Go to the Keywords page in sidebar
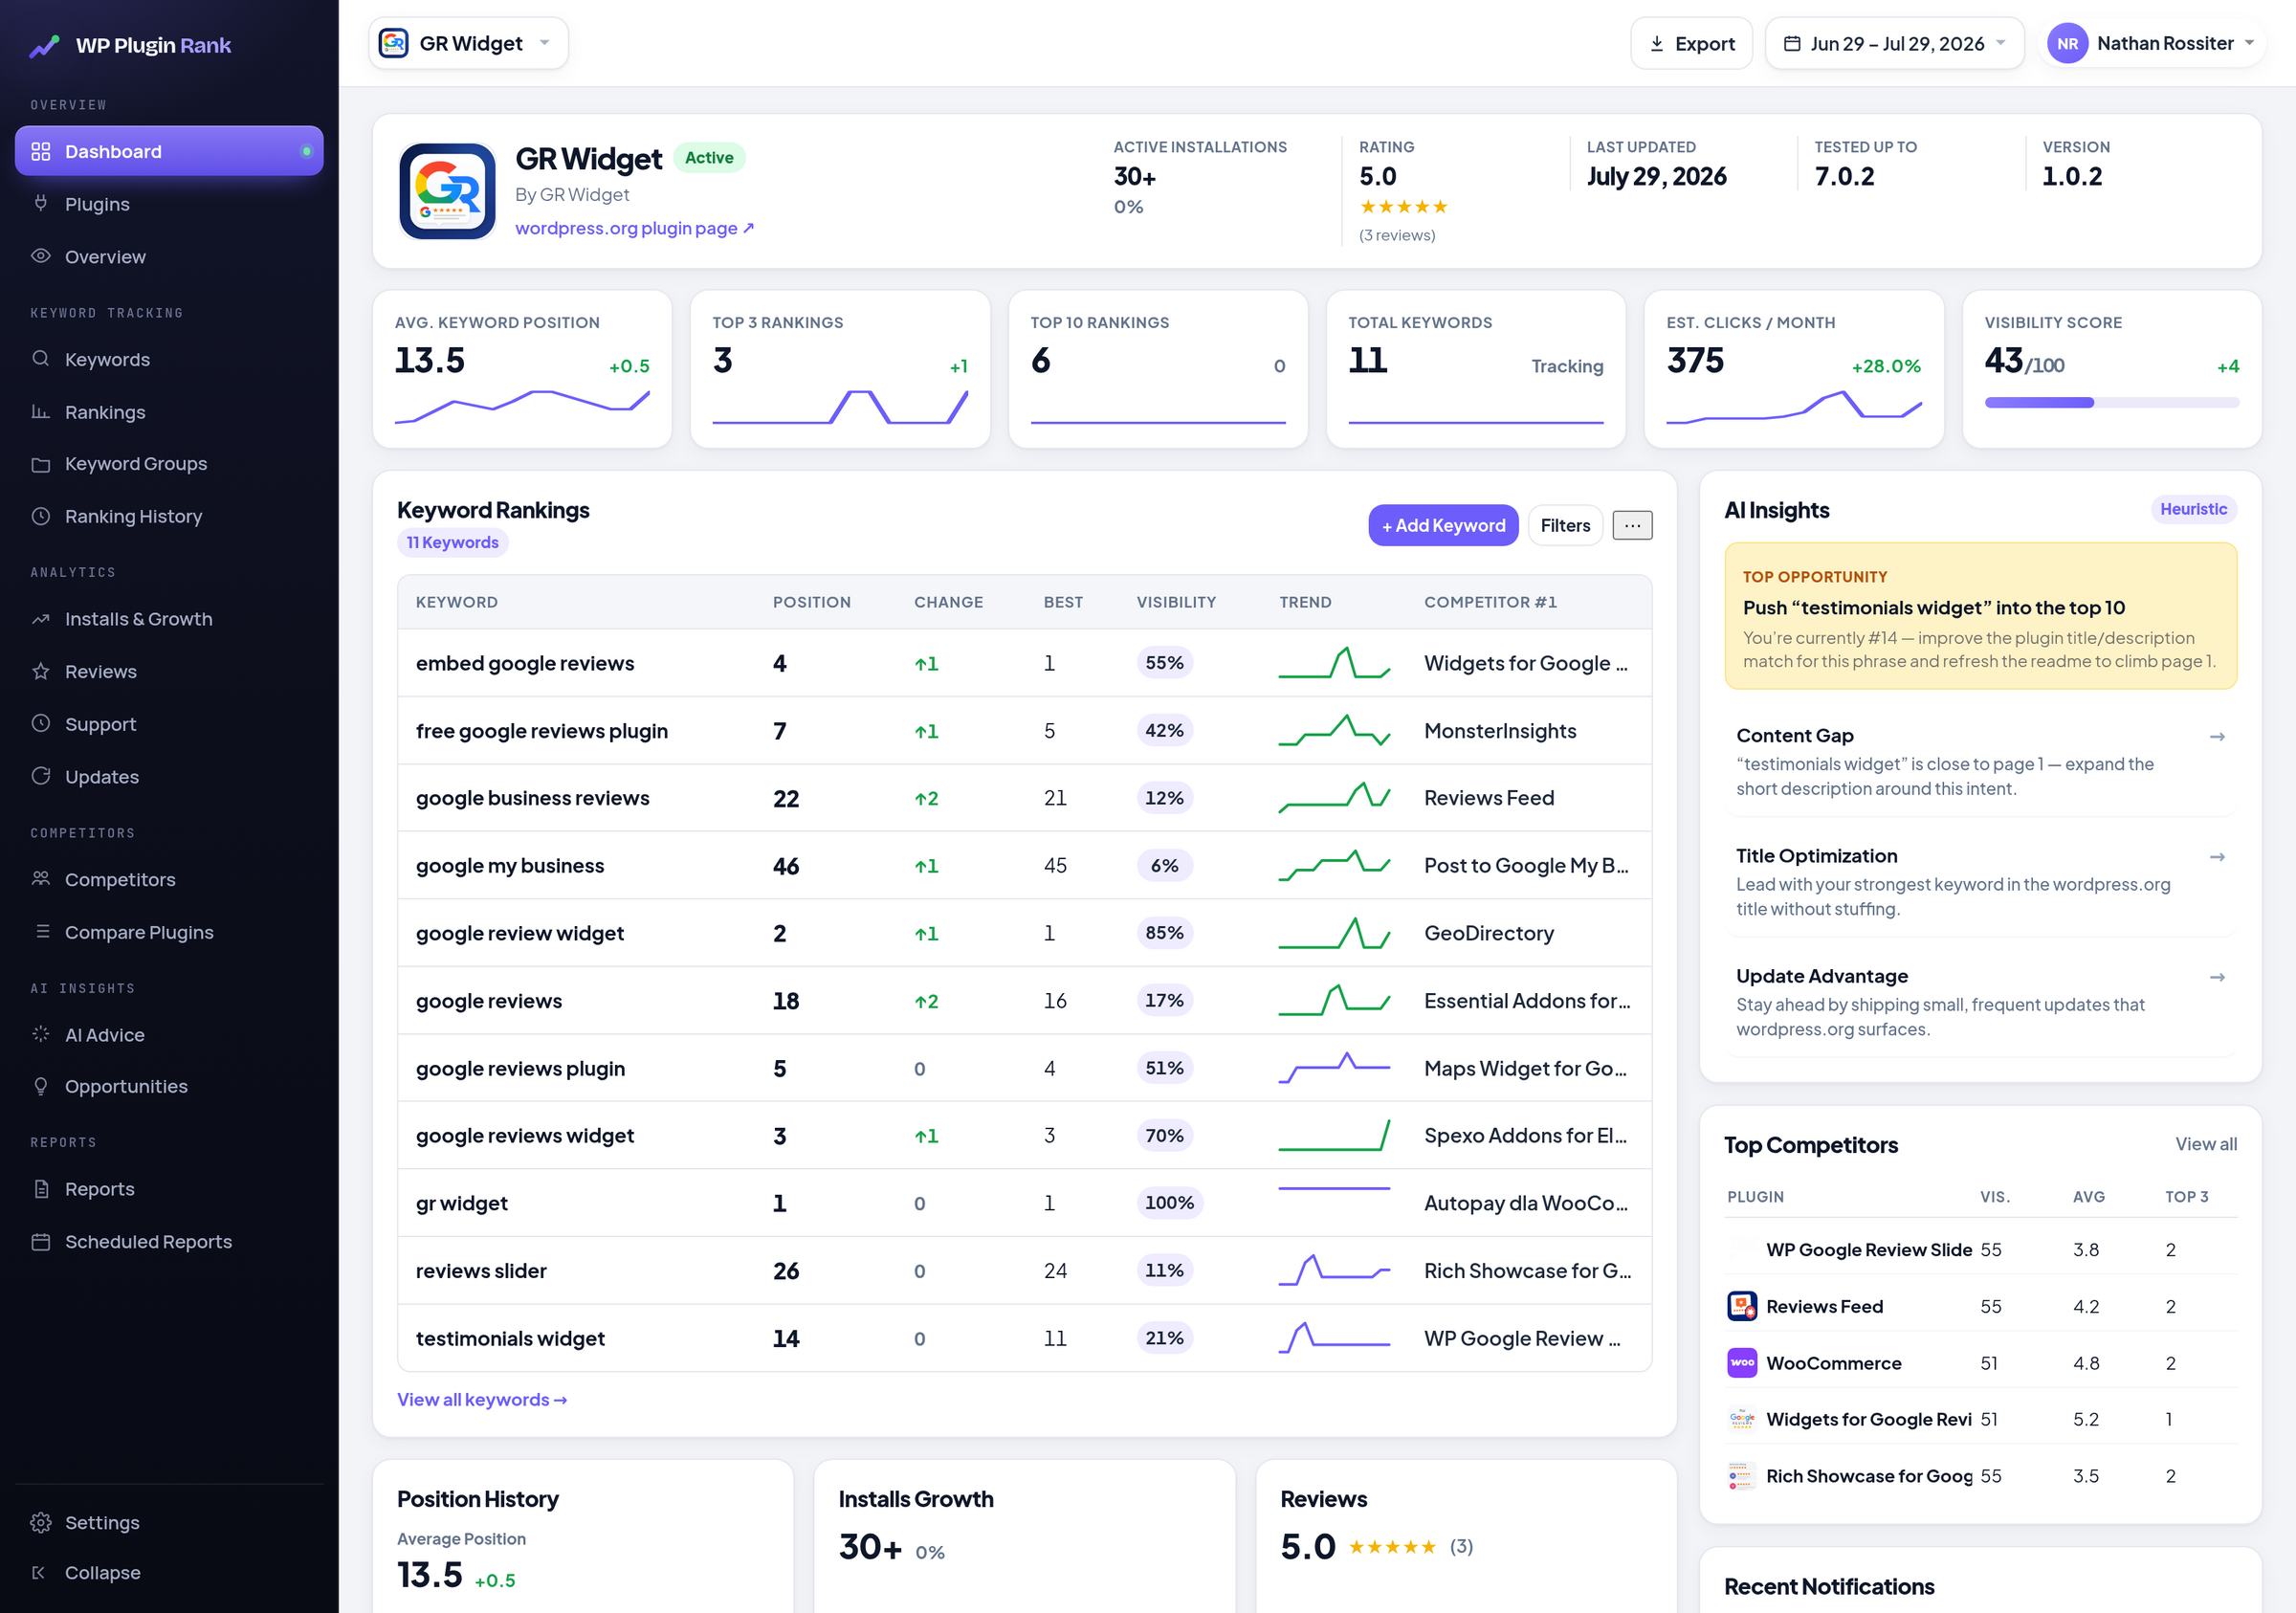Screen dimensions: 2296x1613 point(169,359)
